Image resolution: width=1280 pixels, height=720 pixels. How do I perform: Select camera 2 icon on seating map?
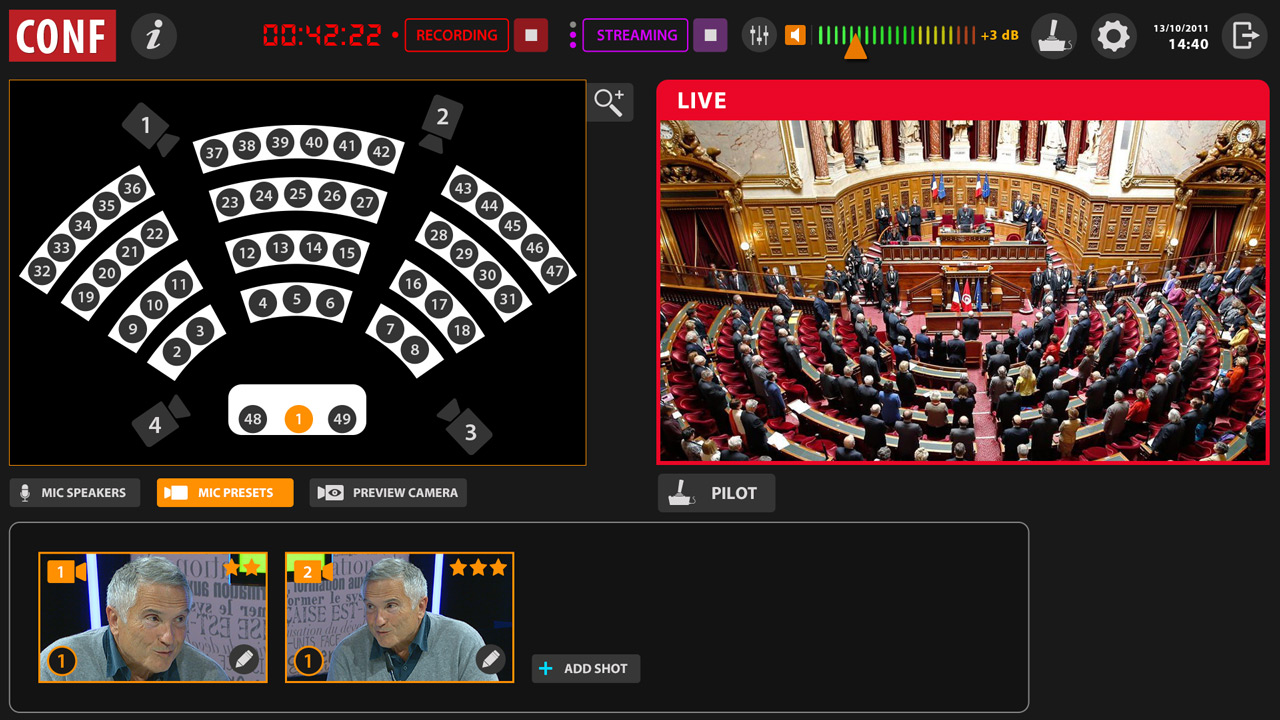pyautogui.click(x=439, y=123)
